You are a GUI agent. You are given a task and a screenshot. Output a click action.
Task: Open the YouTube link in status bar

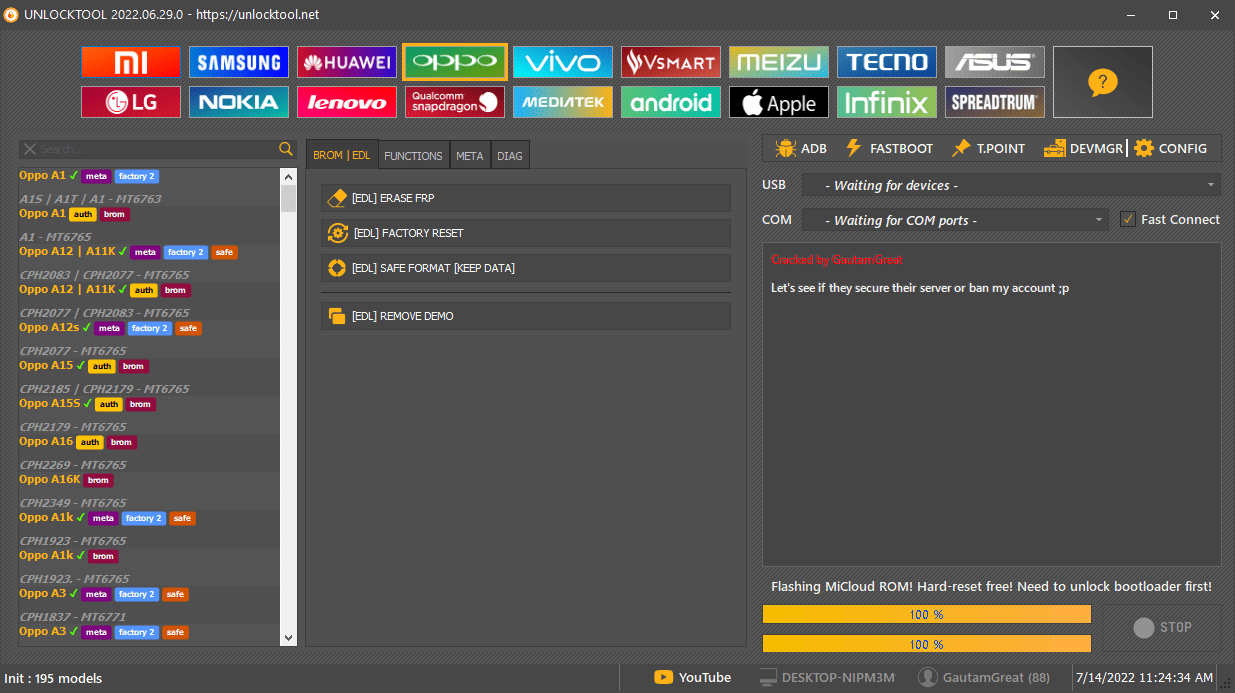(x=692, y=677)
